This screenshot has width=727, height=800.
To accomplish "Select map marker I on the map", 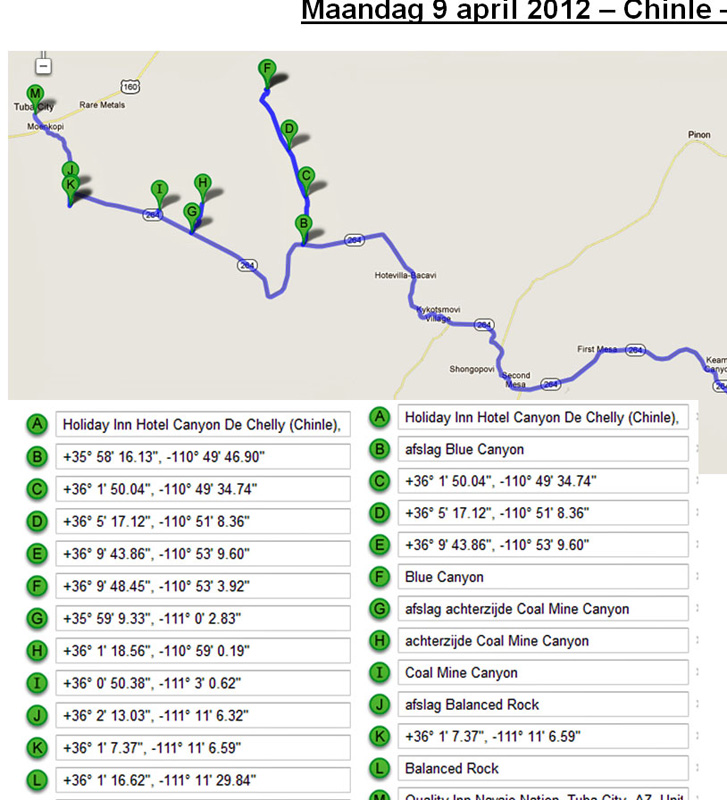I will click(158, 189).
